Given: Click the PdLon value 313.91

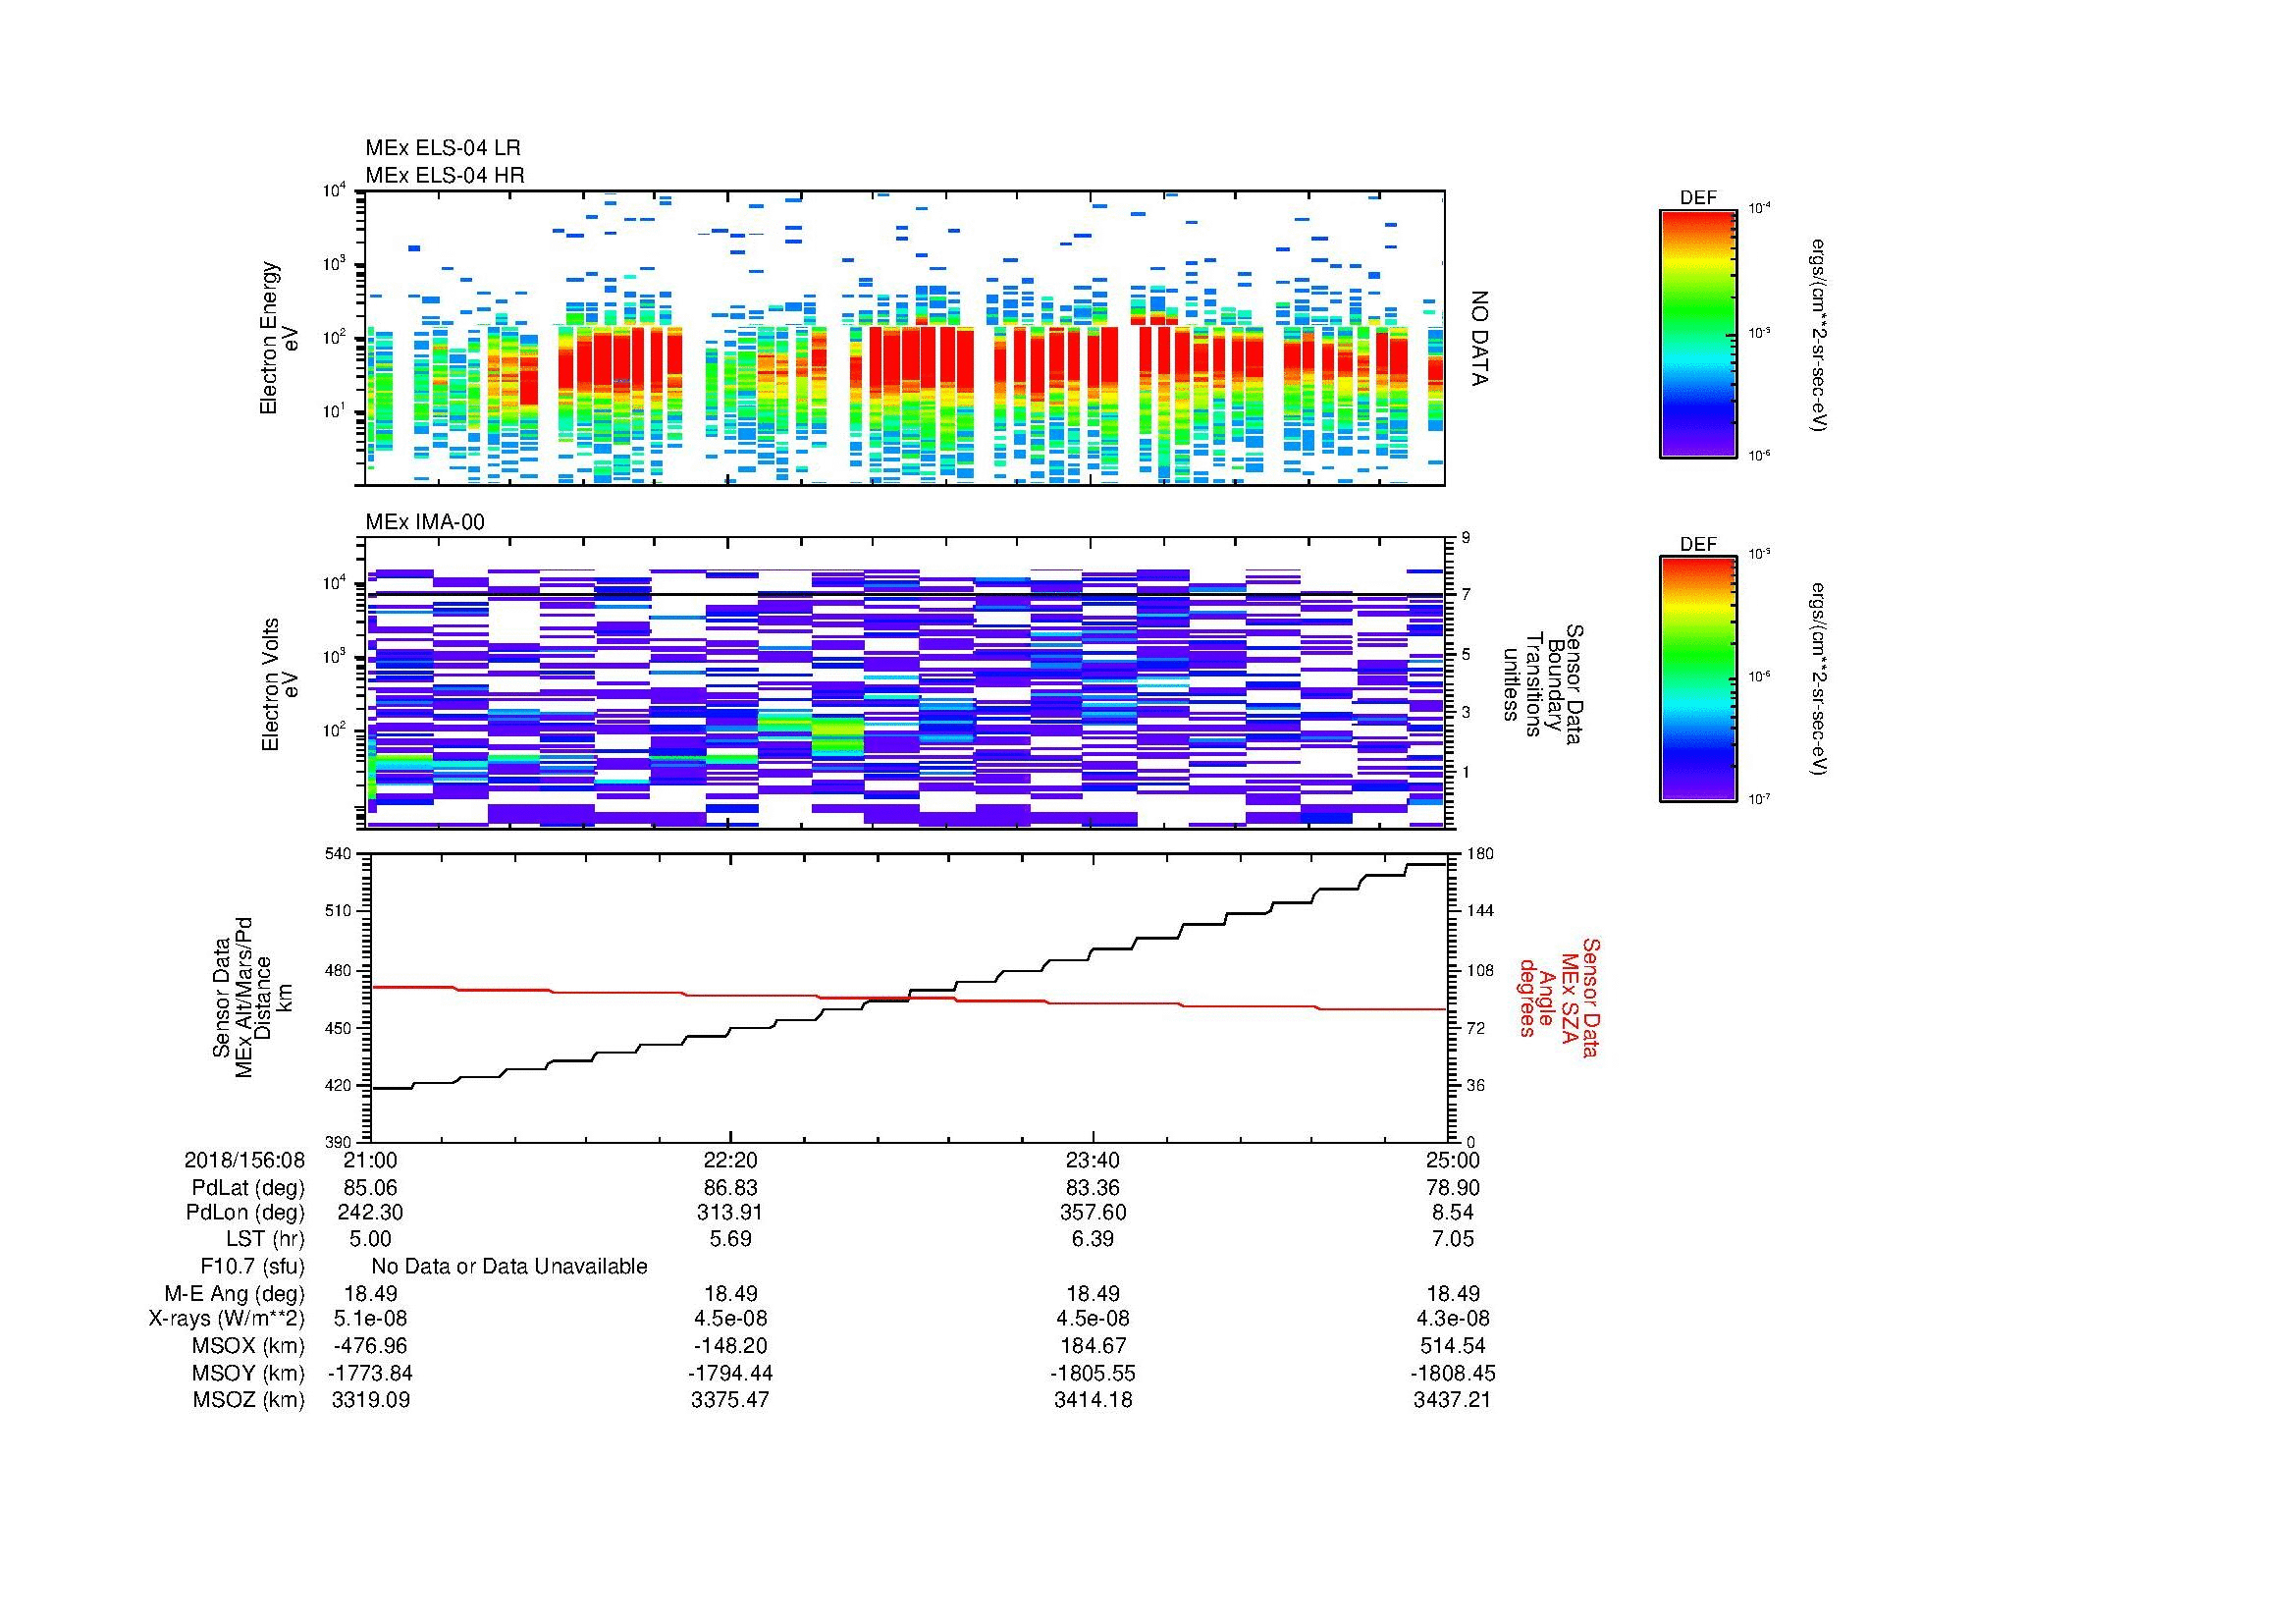Looking at the screenshot, I should pyautogui.click(x=731, y=1213).
